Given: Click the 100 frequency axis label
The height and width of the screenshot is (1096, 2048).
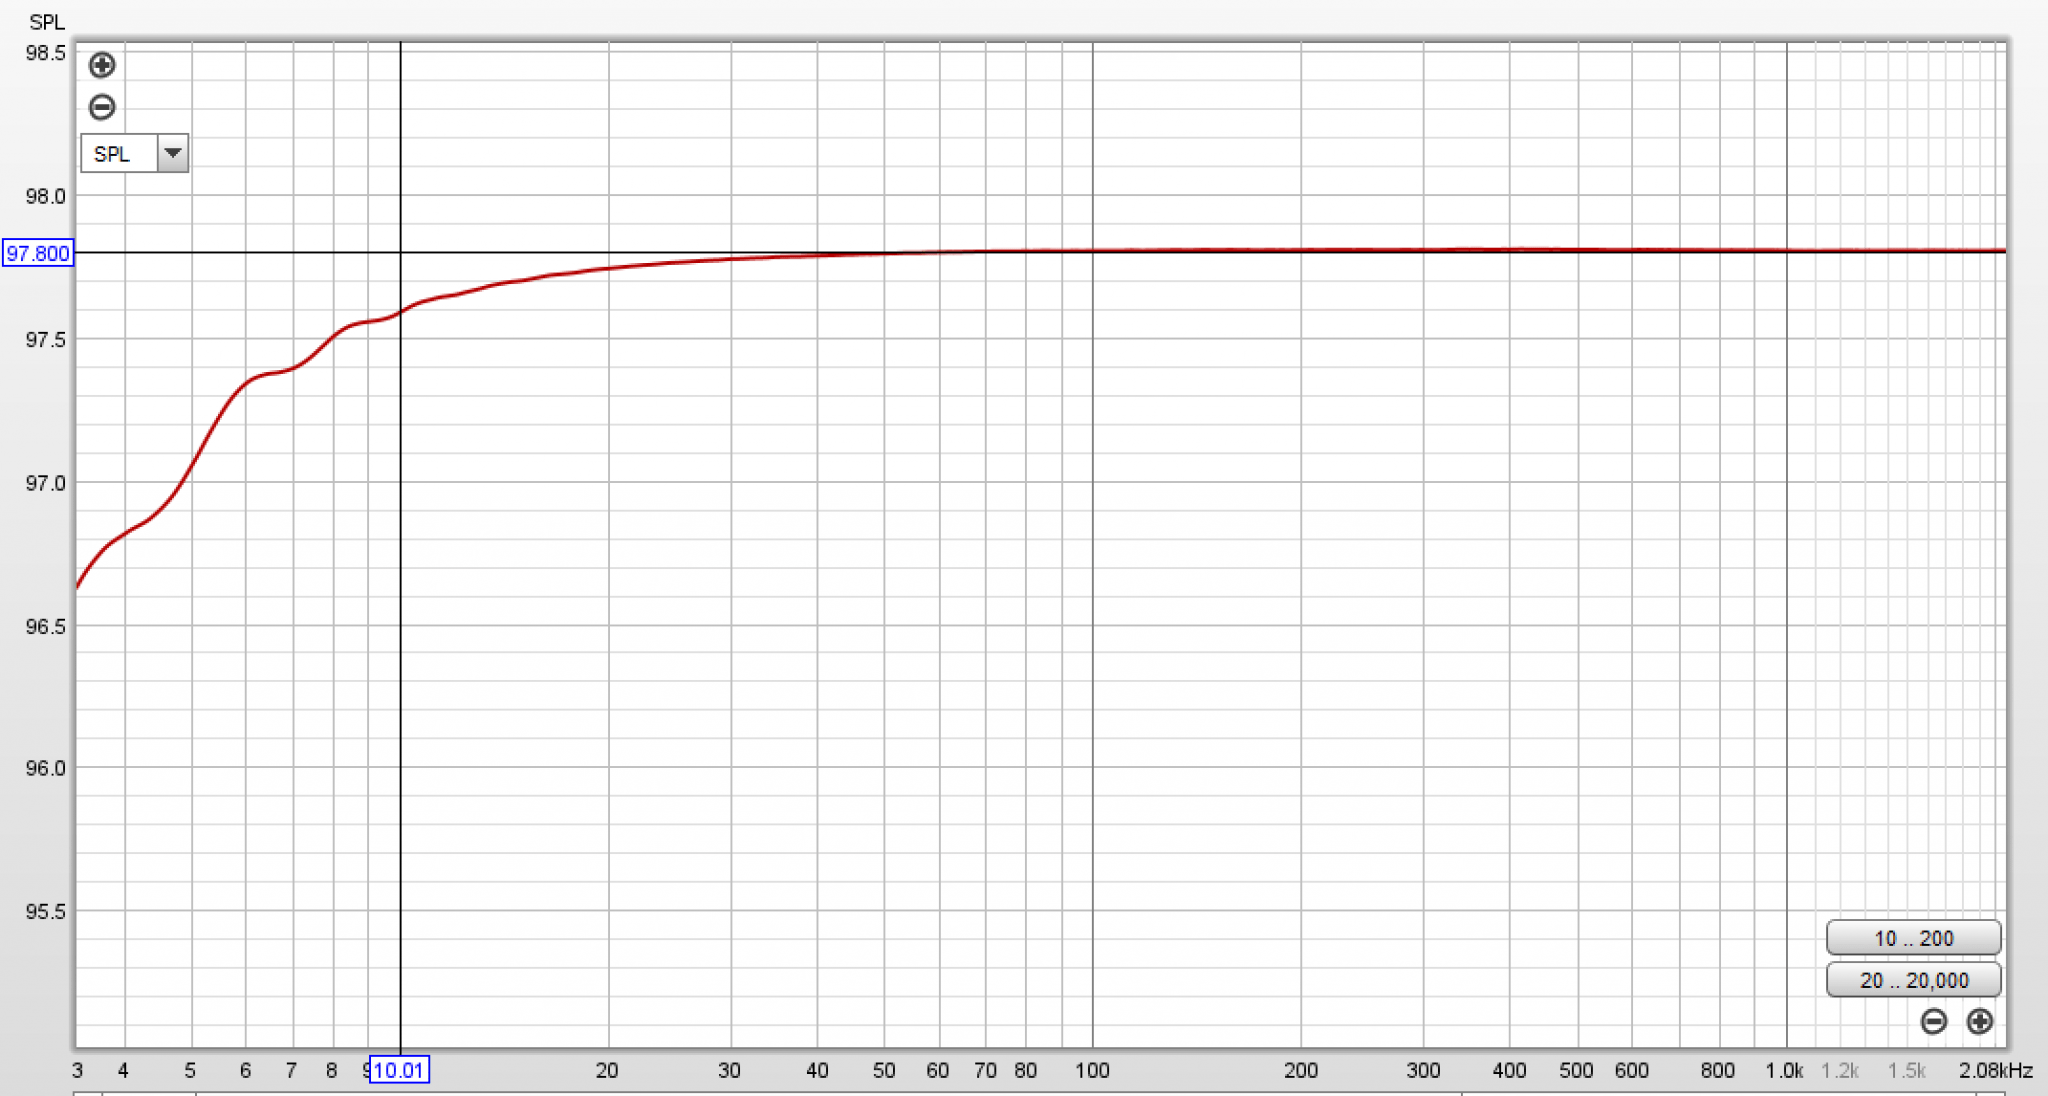Looking at the screenshot, I should click(1092, 1070).
